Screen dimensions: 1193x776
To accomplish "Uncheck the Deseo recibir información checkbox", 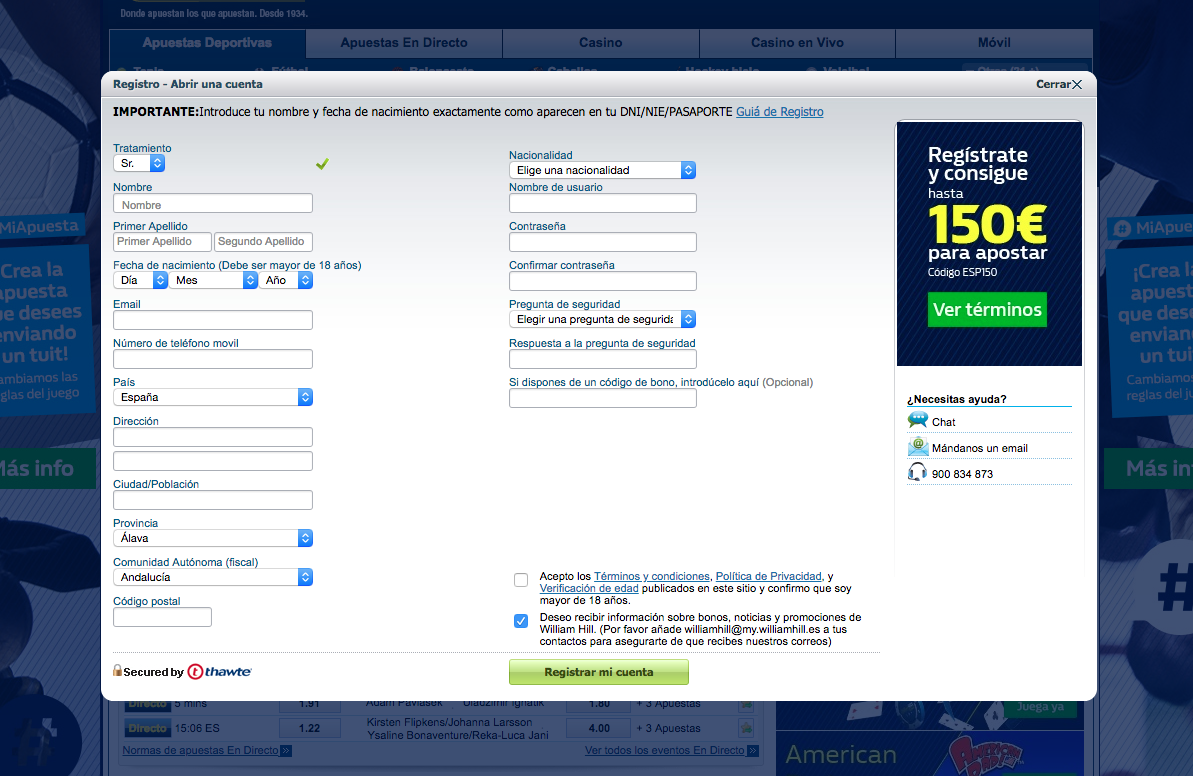I will (x=521, y=621).
